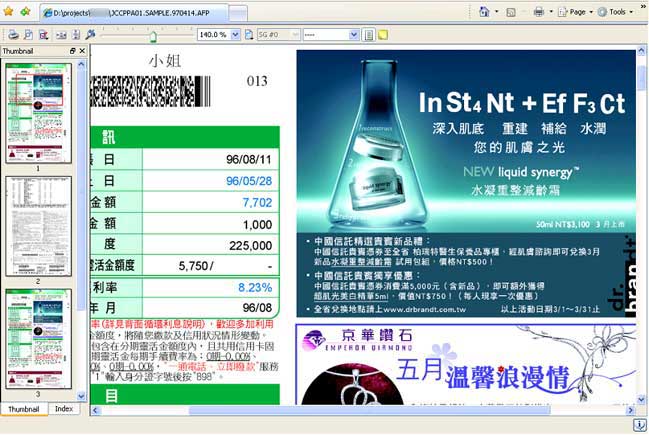Click the blue date 96/05/28
Image resolution: width=649 pixels, height=435 pixels.
click(249, 181)
